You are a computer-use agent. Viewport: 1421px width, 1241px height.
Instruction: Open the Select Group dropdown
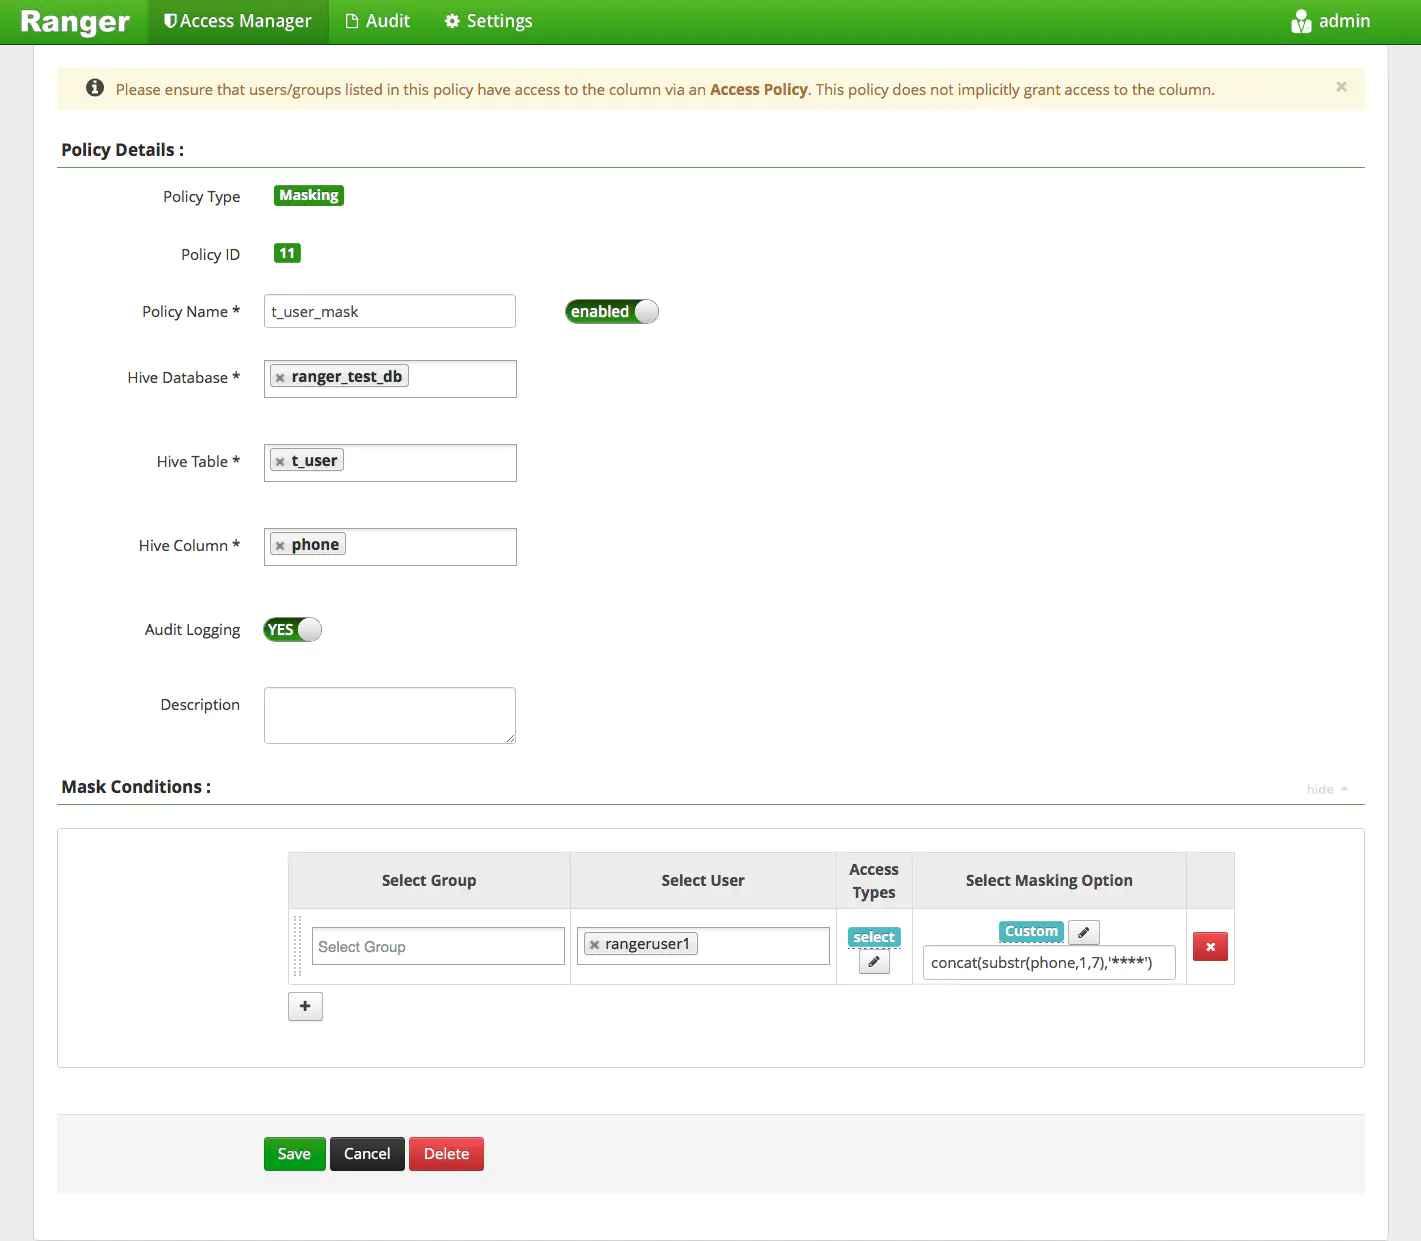[438, 946]
